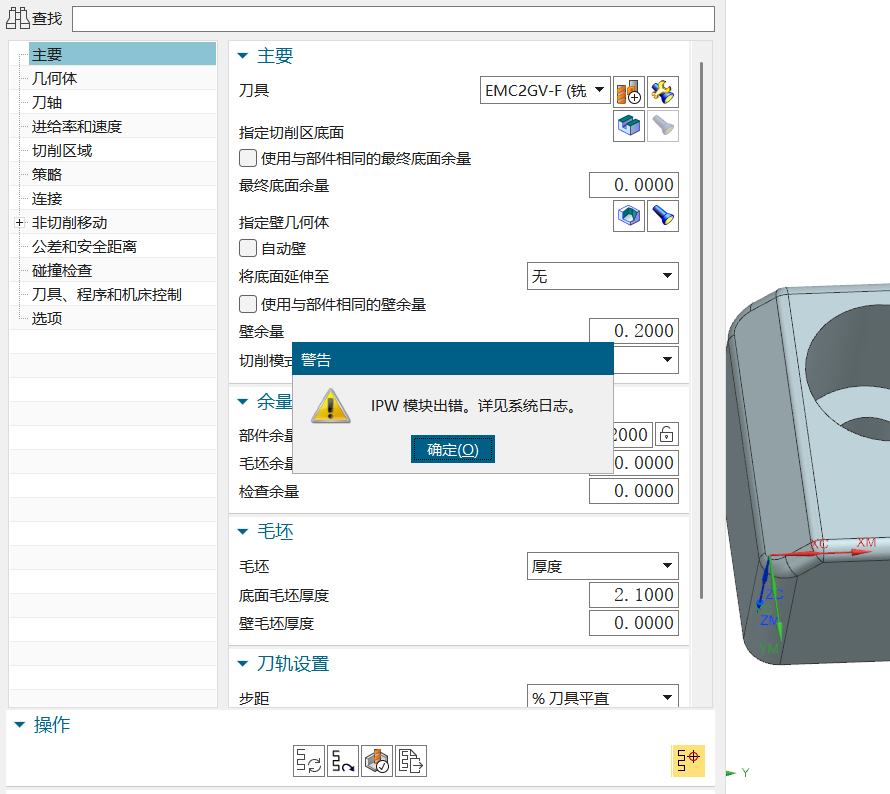Click the List tool path icon
The width and height of the screenshot is (890, 794).
point(411,761)
